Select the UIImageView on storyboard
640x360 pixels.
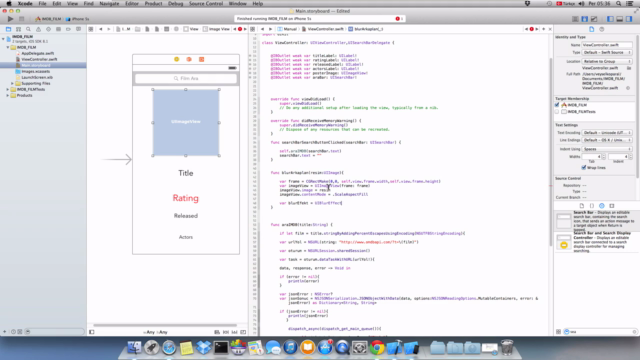pos(186,122)
